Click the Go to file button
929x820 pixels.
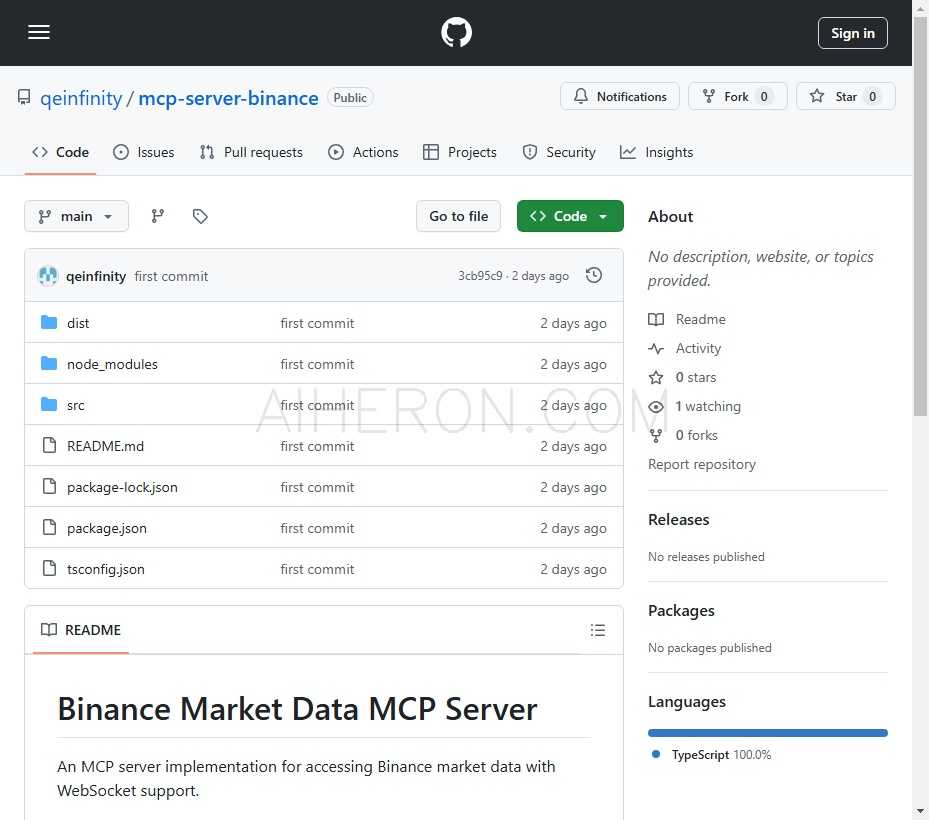(x=459, y=216)
